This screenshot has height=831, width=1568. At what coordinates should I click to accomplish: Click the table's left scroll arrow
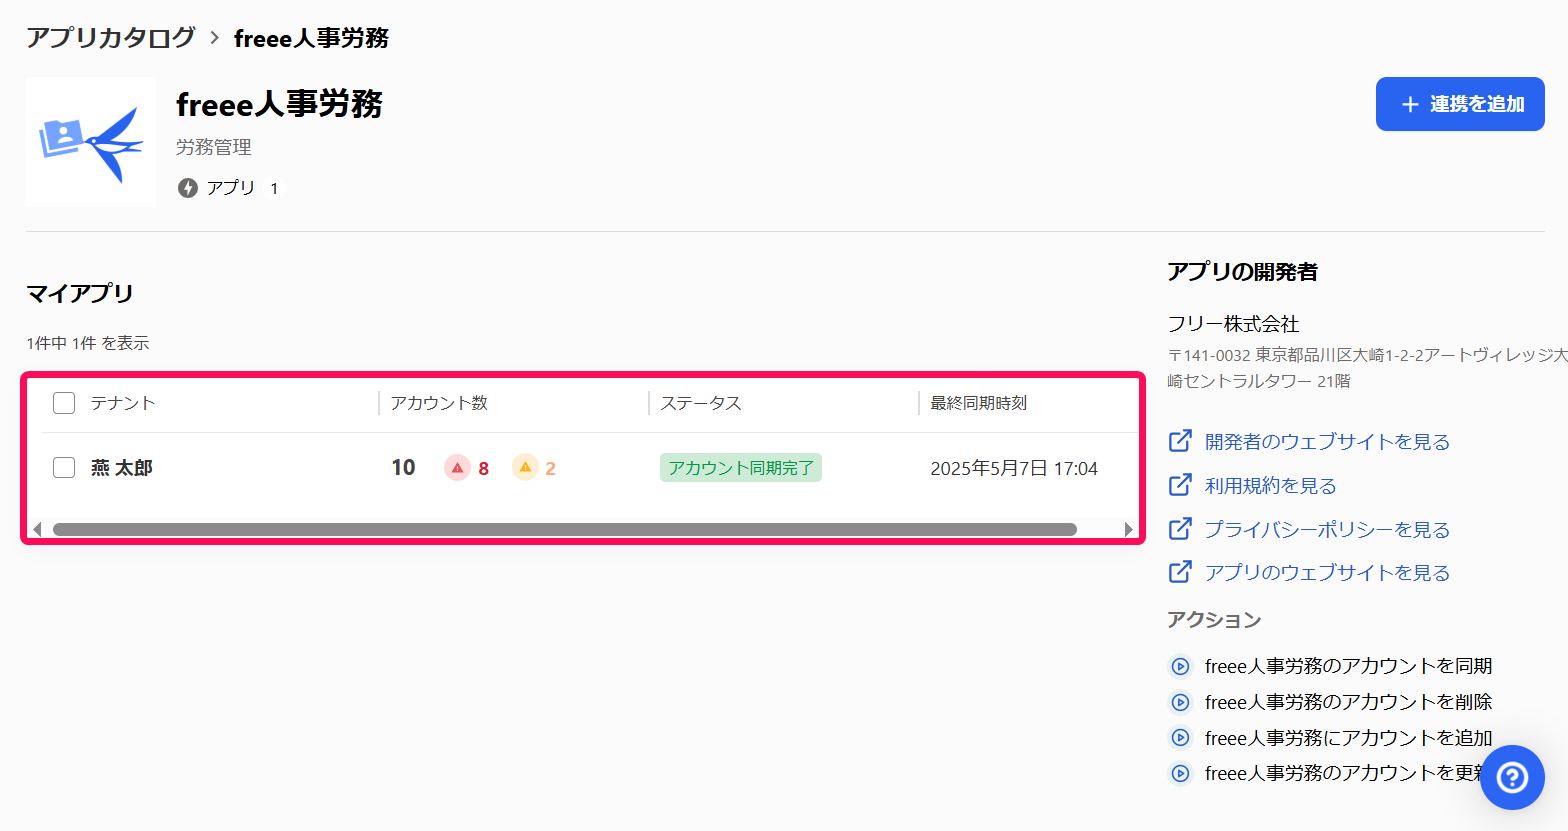tap(37, 529)
